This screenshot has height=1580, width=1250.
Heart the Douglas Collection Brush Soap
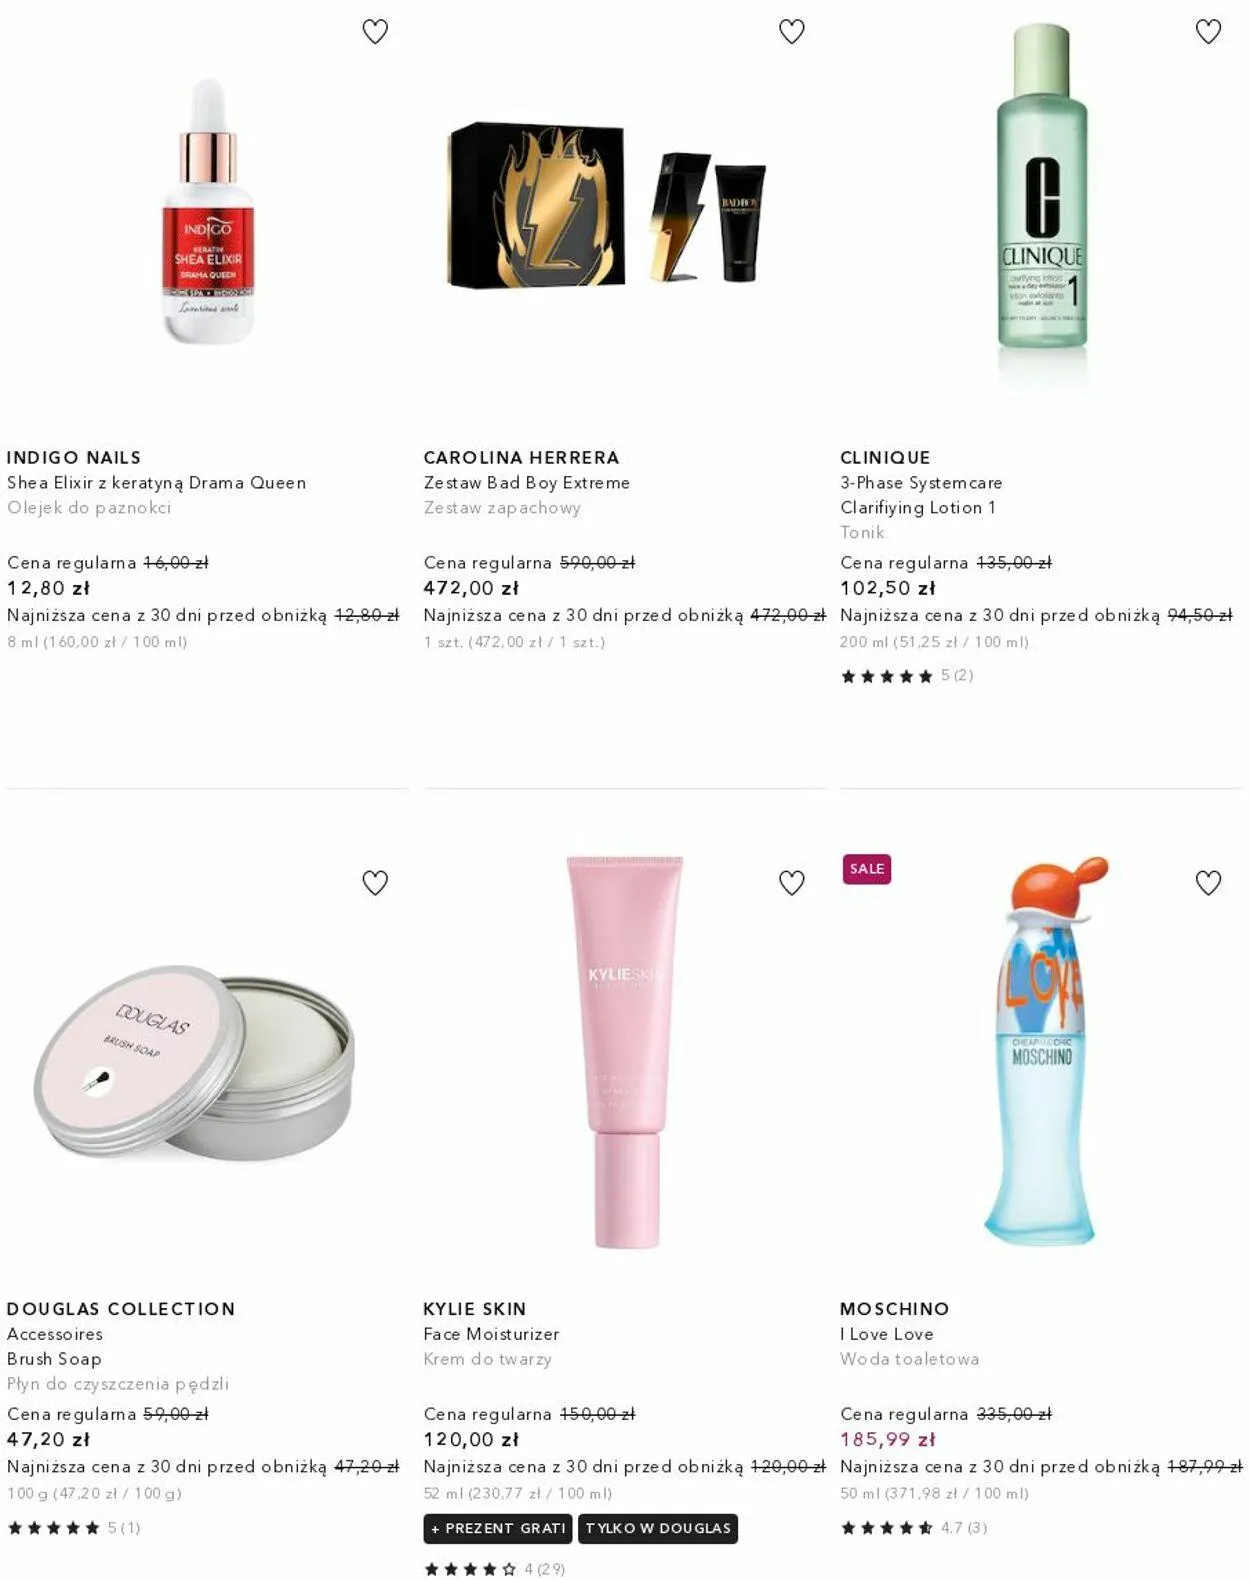coord(375,883)
